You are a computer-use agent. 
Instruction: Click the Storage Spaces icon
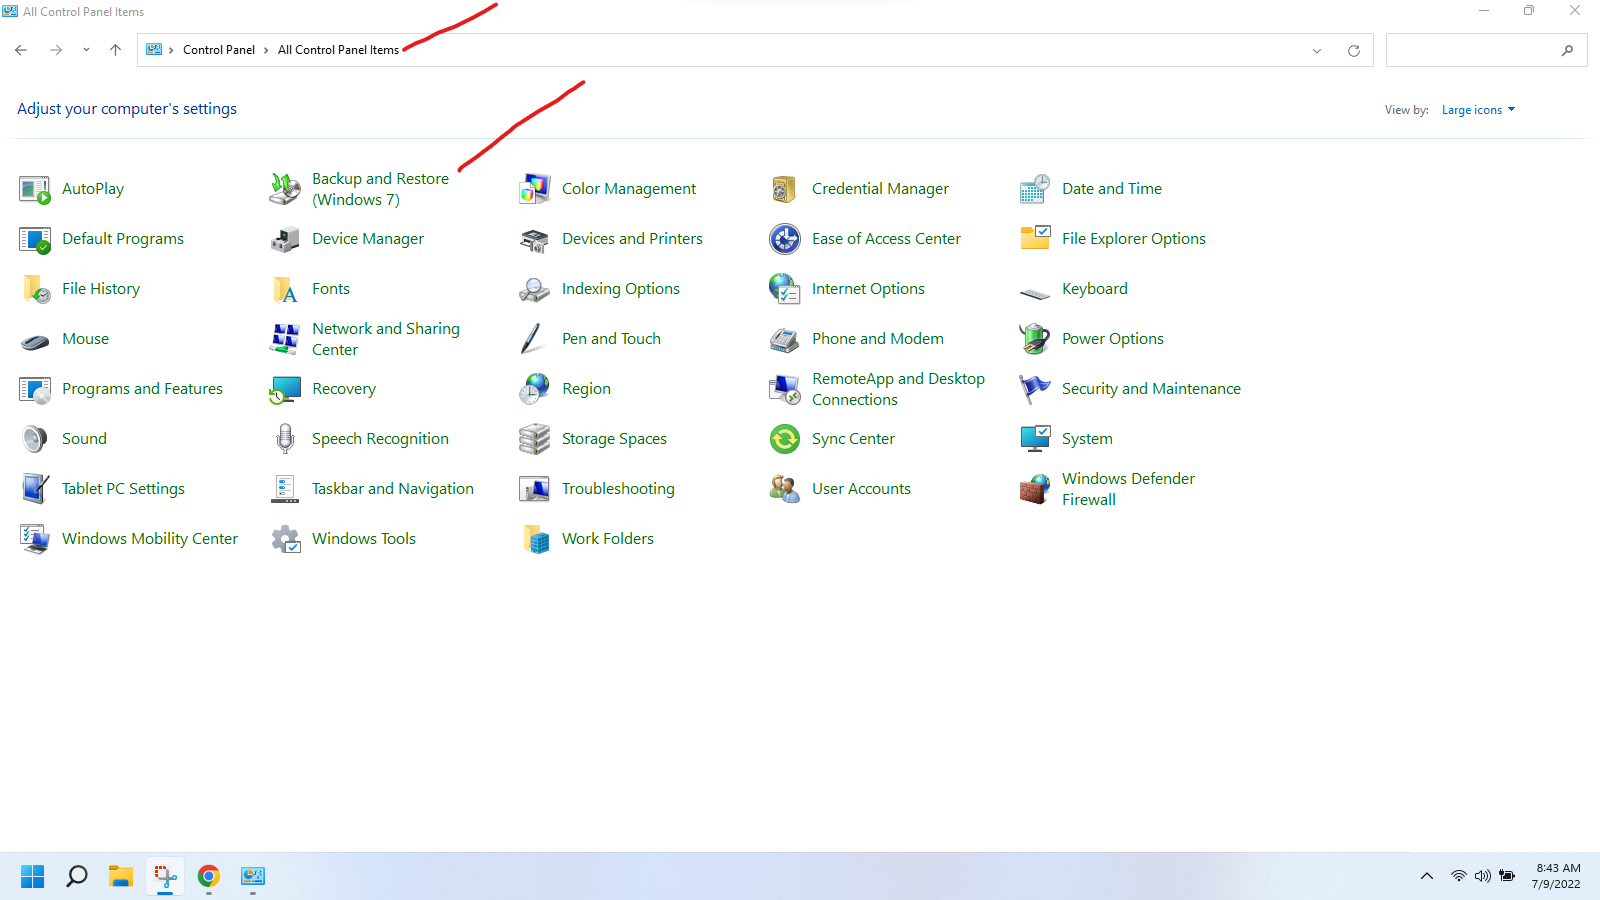tap(535, 439)
